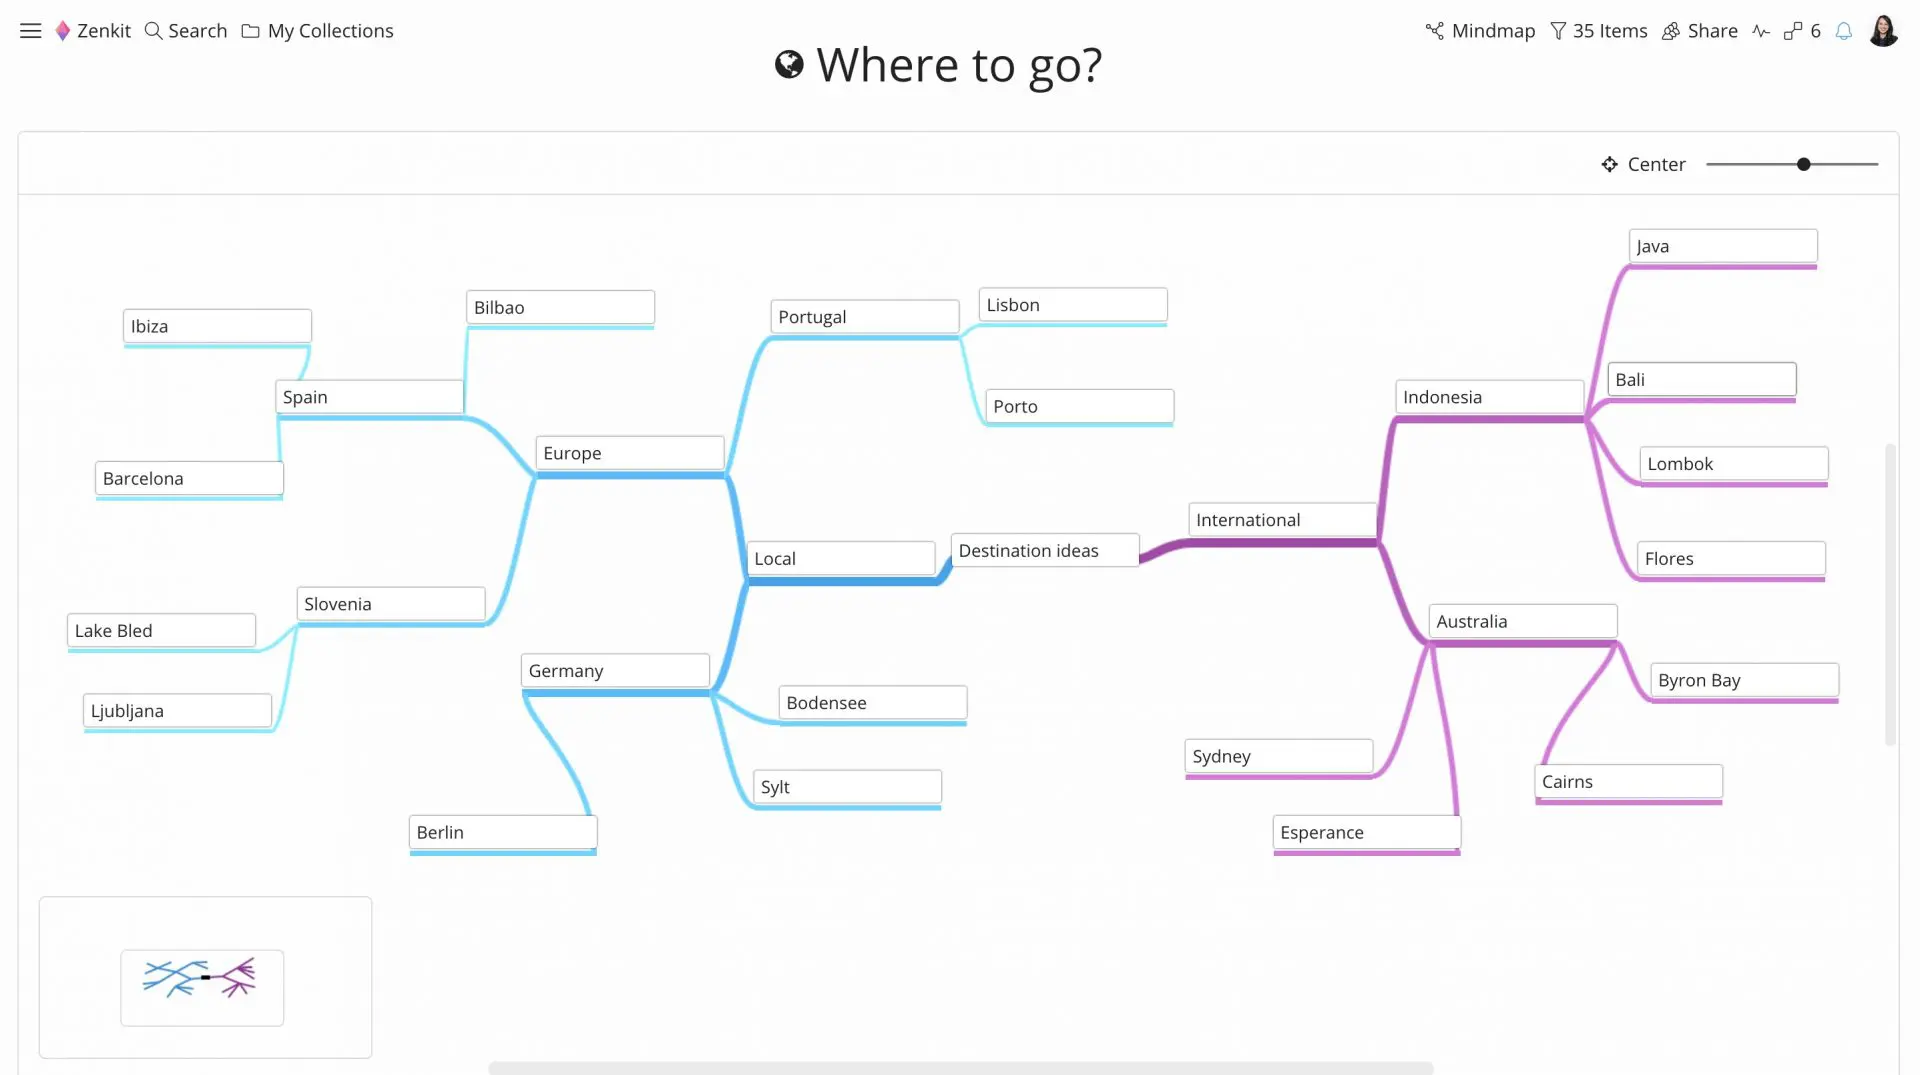The image size is (1920, 1075).
Task: Switch view using Mindmap selector
Action: point(1480,31)
